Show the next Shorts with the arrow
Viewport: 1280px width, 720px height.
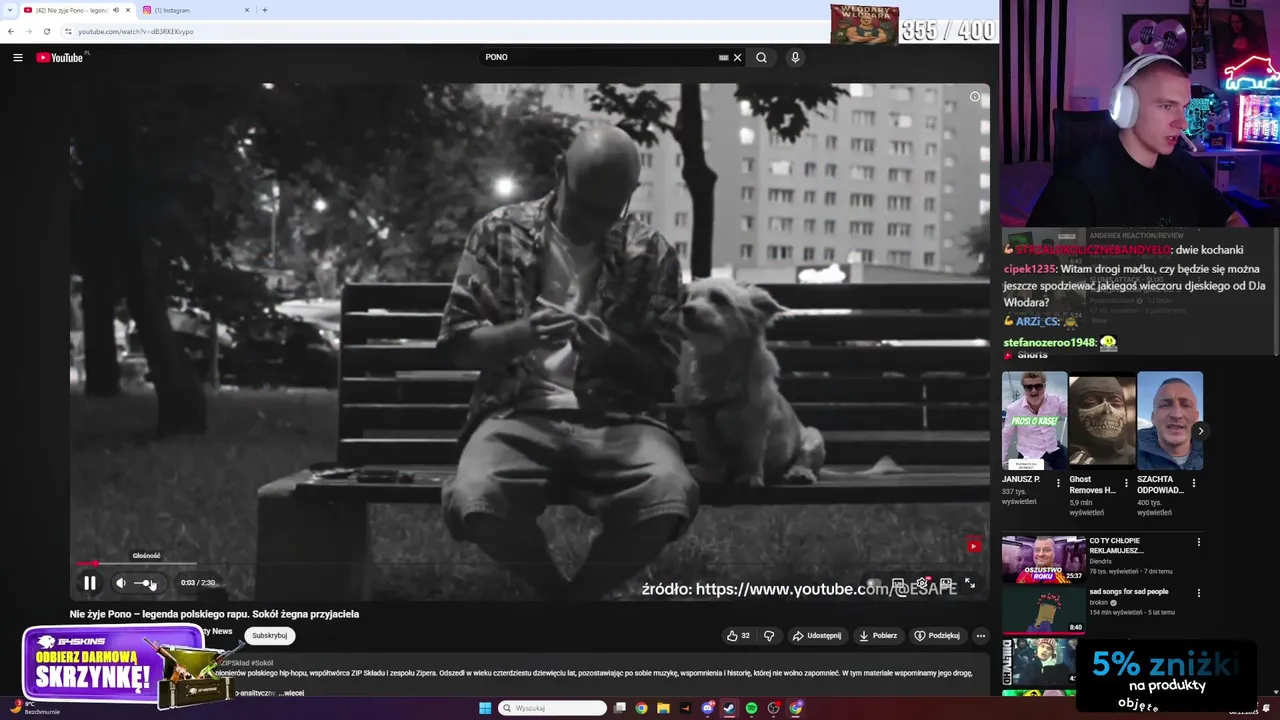(1200, 431)
